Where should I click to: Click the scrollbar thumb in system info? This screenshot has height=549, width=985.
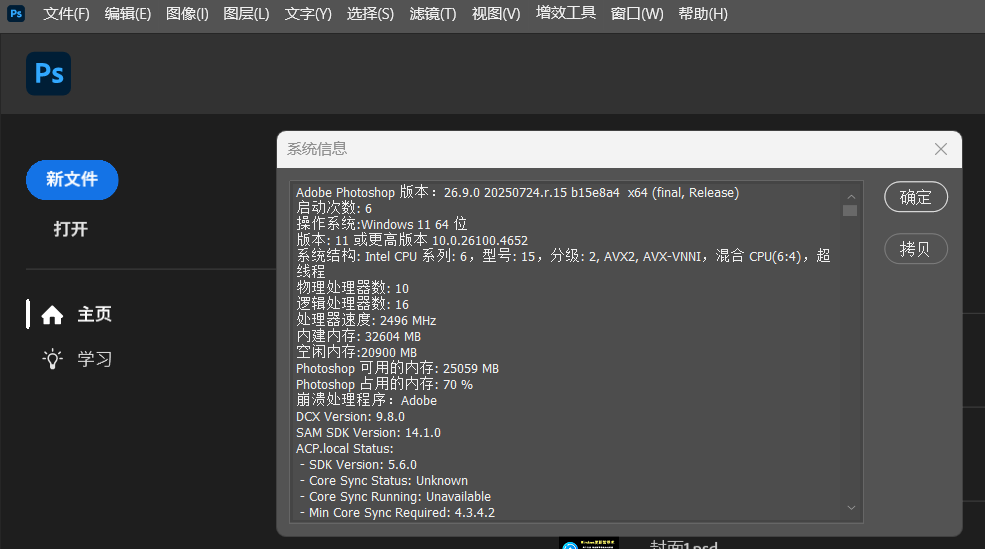click(x=850, y=210)
